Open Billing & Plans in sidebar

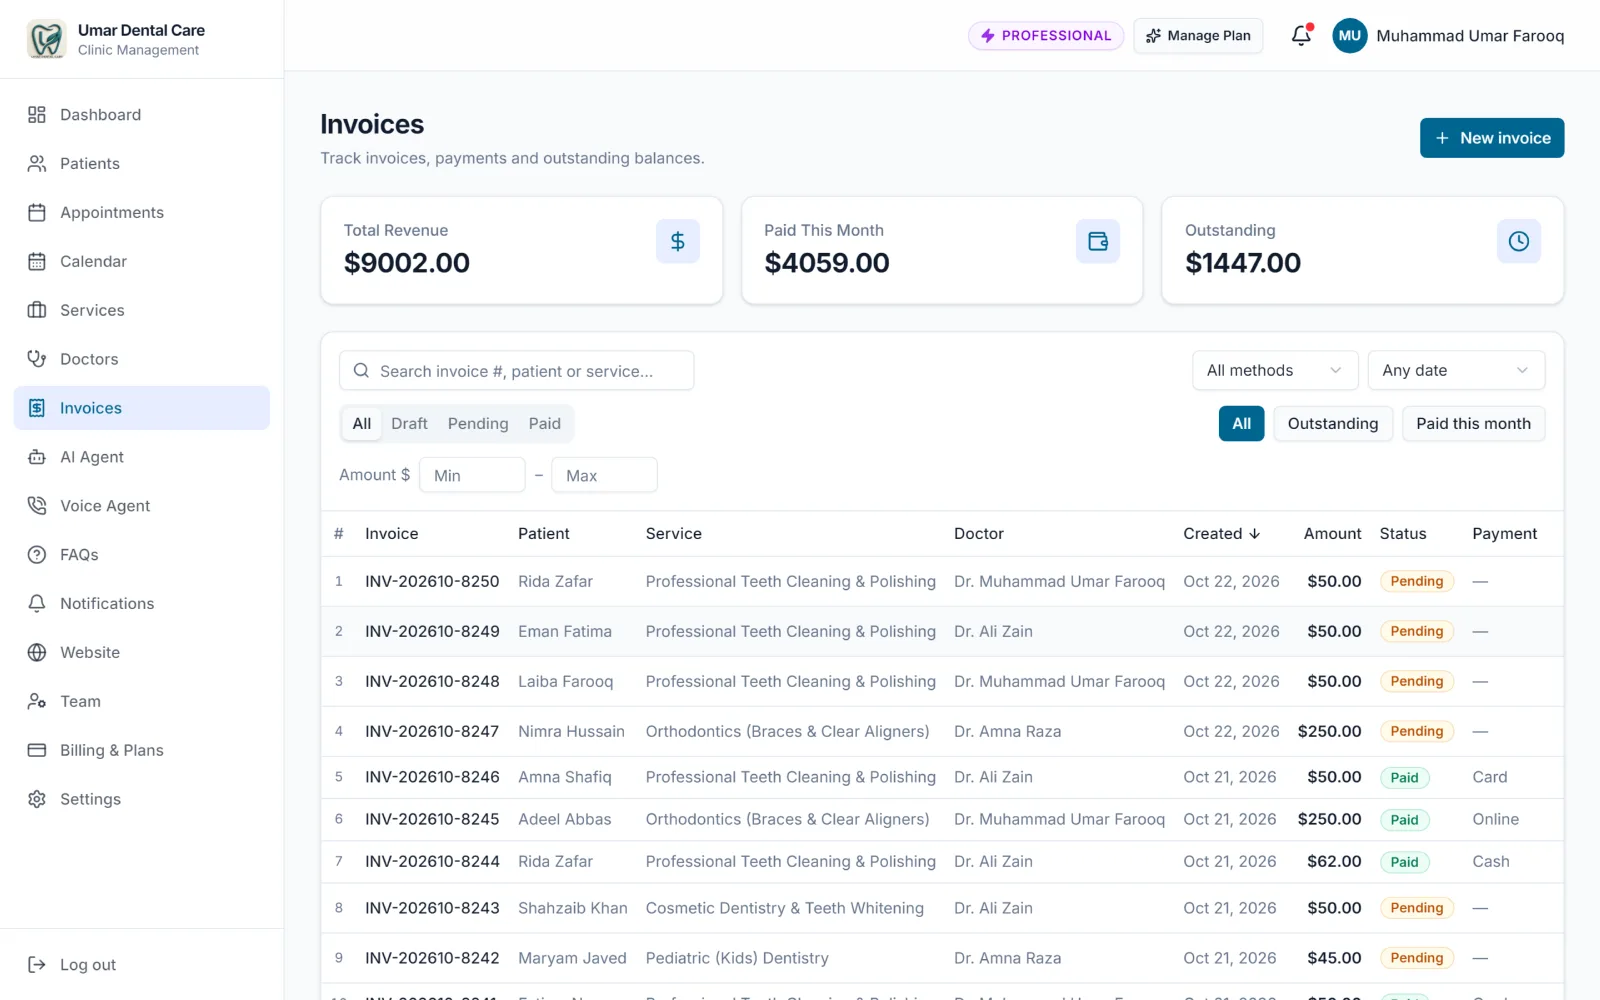(142, 750)
